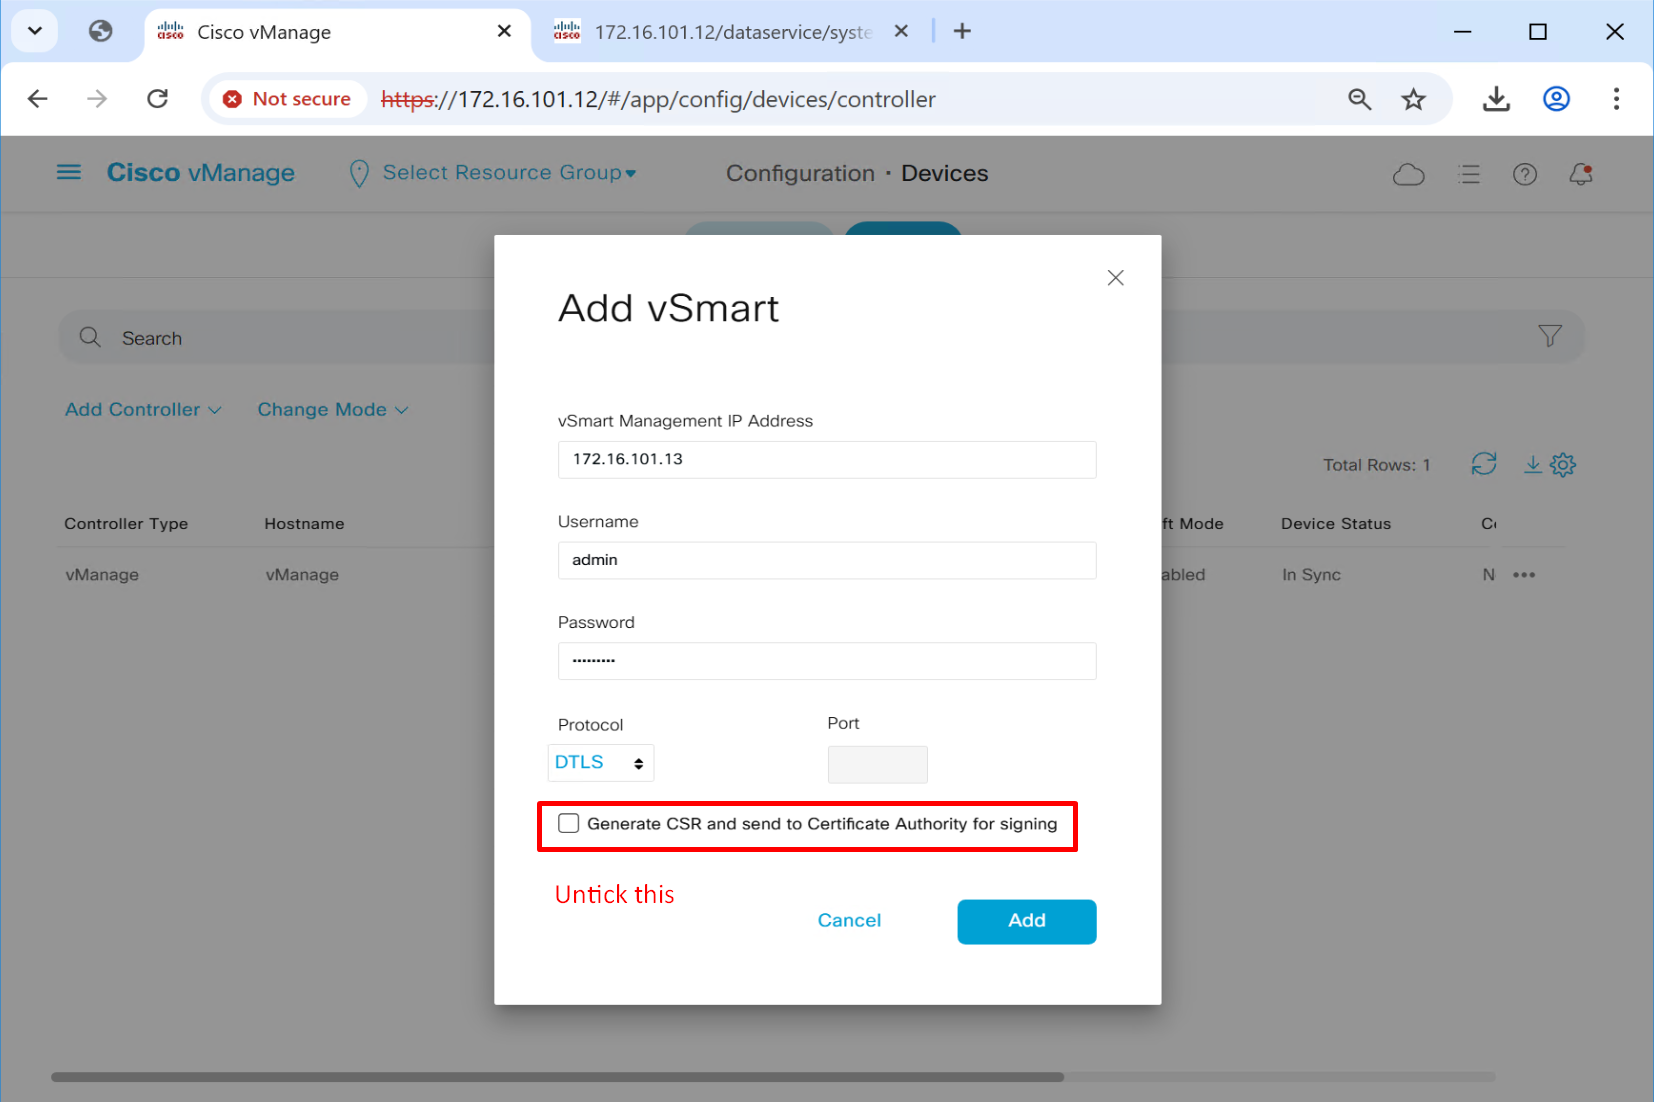1654x1102 pixels.
Task: Open the help question mark icon
Action: coord(1525,175)
